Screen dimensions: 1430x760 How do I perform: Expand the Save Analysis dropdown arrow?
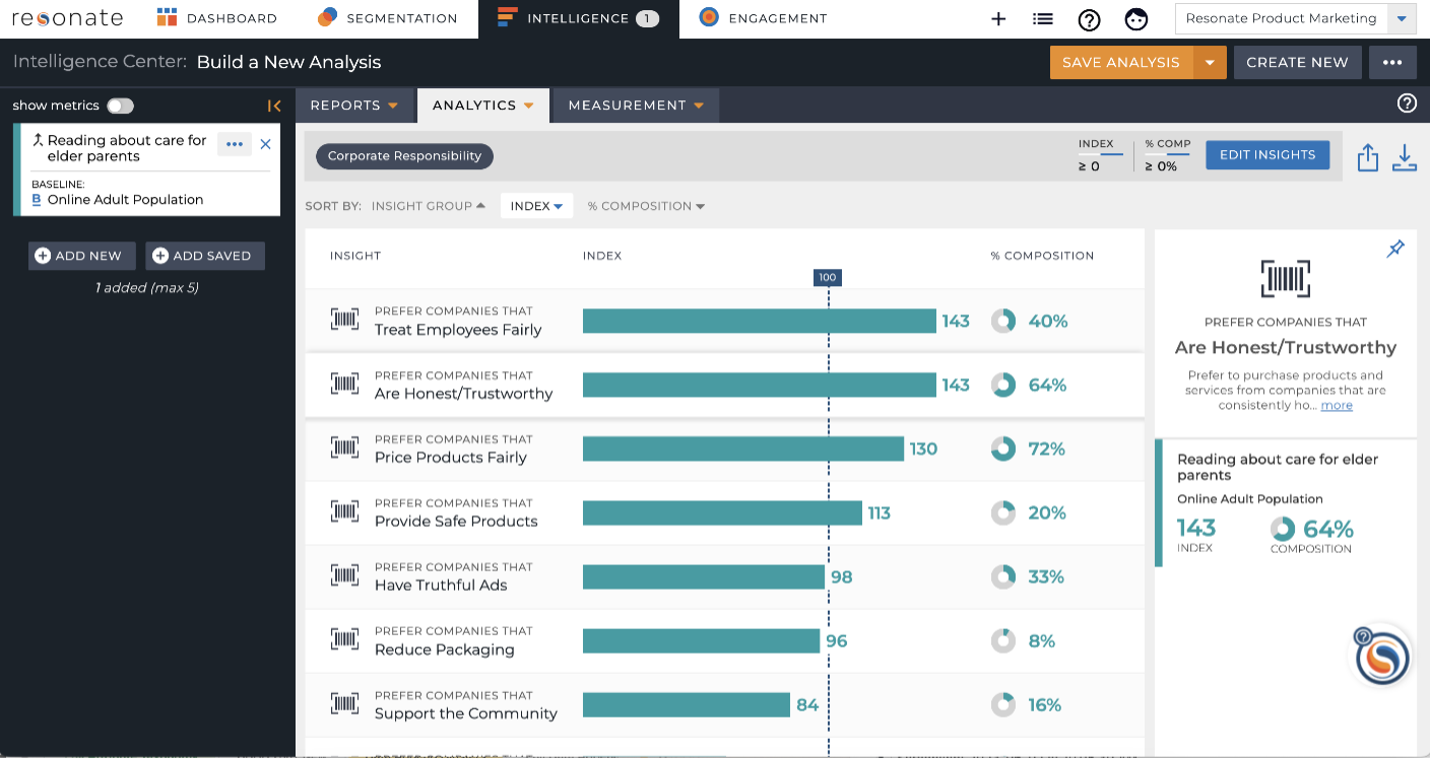pyautogui.click(x=1210, y=62)
